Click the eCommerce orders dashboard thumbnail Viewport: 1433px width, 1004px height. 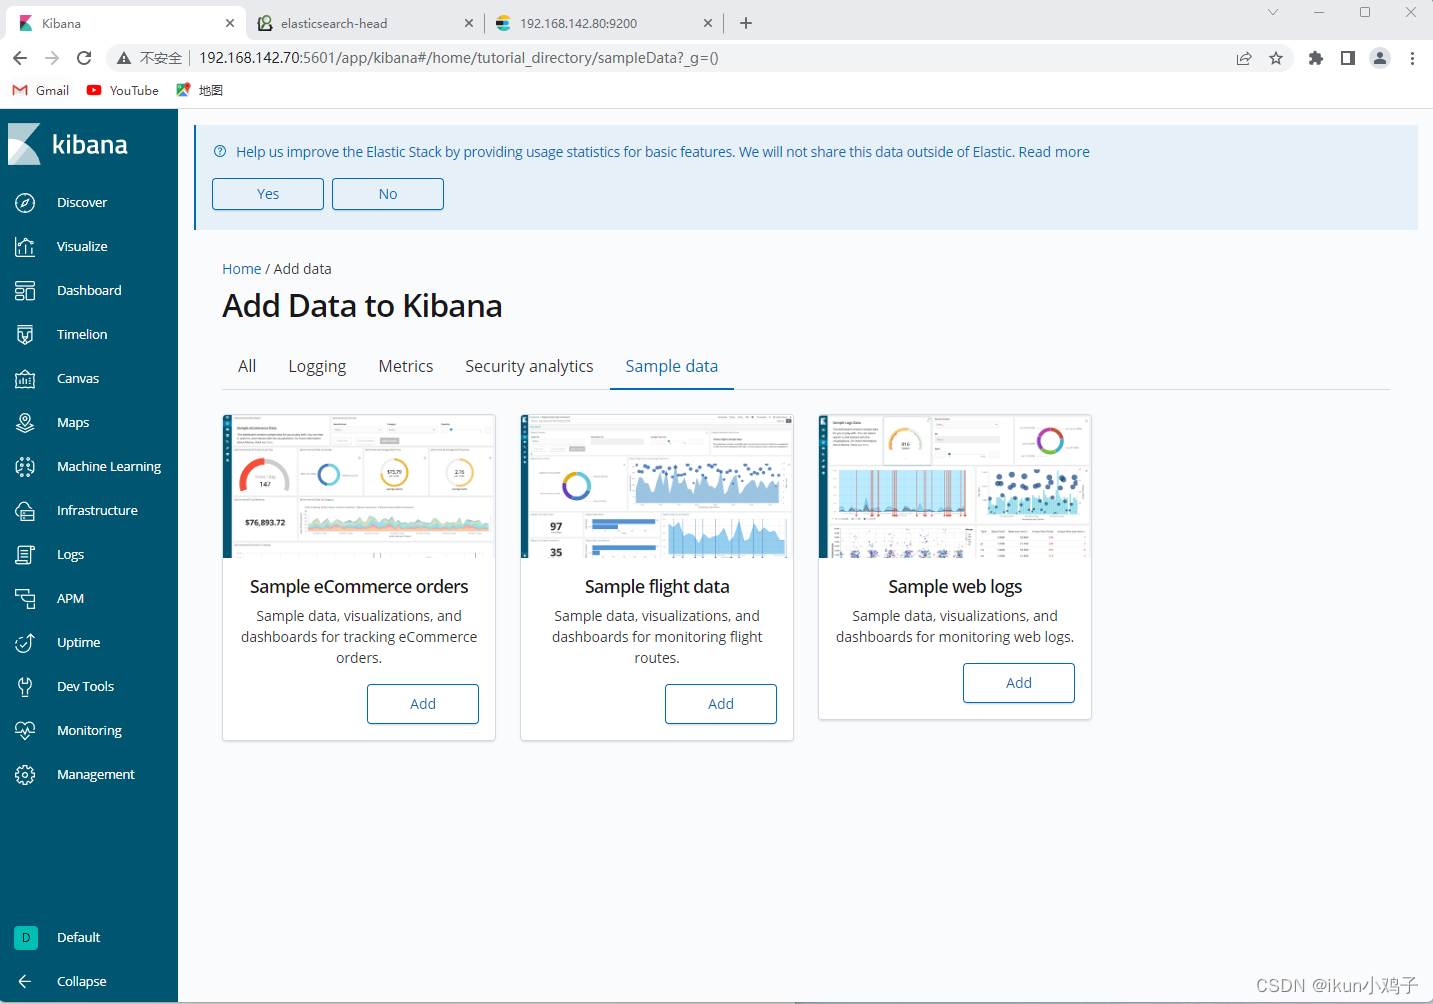coord(359,486)
